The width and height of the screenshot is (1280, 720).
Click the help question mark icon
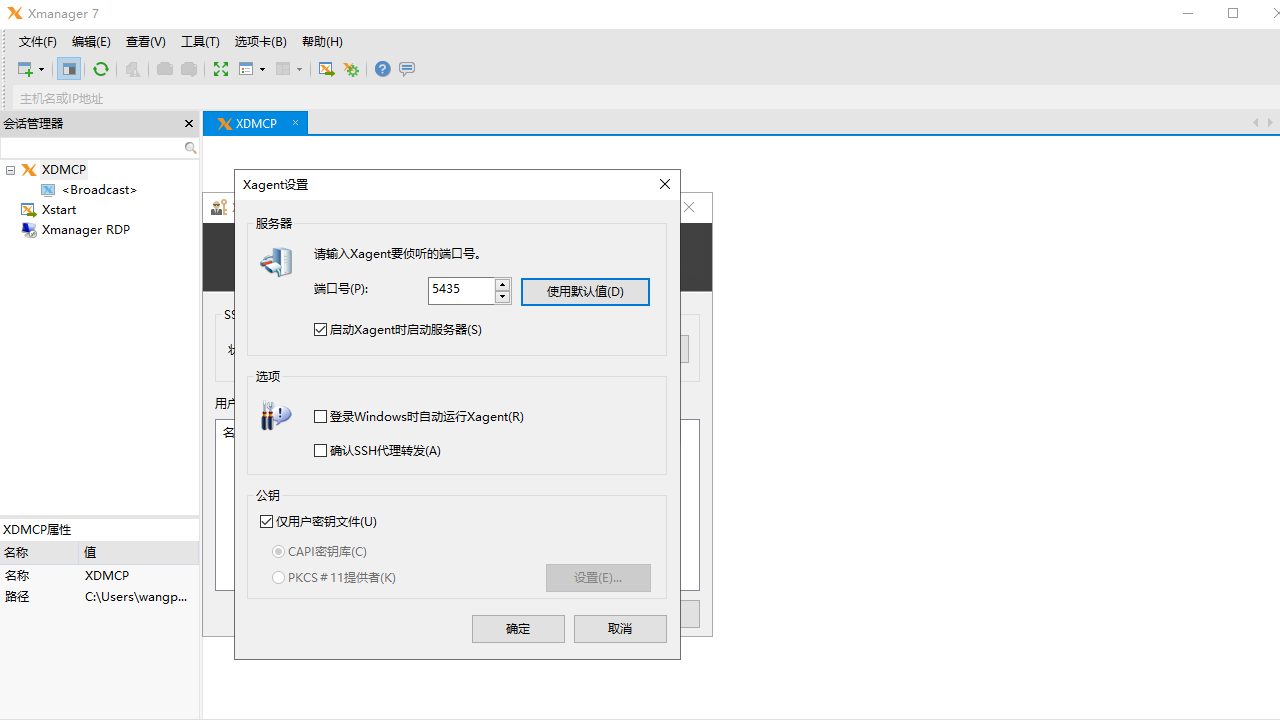382,69
